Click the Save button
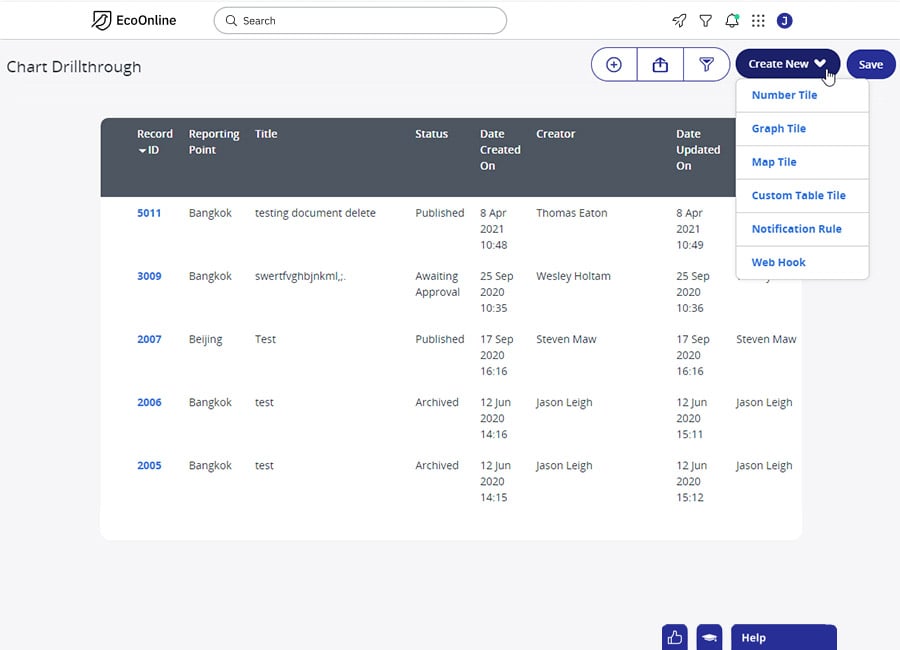Viewport: 900px width, 650px height. pyautogui.click(x=871, y=64)
